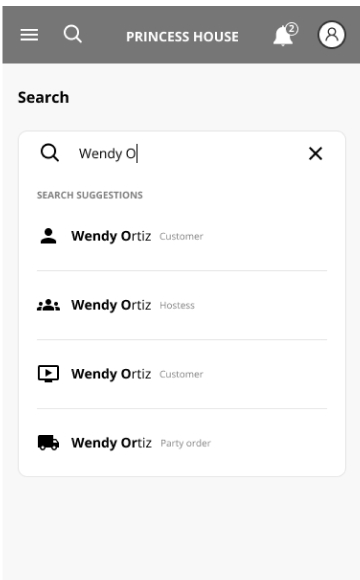This screenshot has width=360, height=580.
Task: Click the notification count badge 2
Action: tap(292, 29)
